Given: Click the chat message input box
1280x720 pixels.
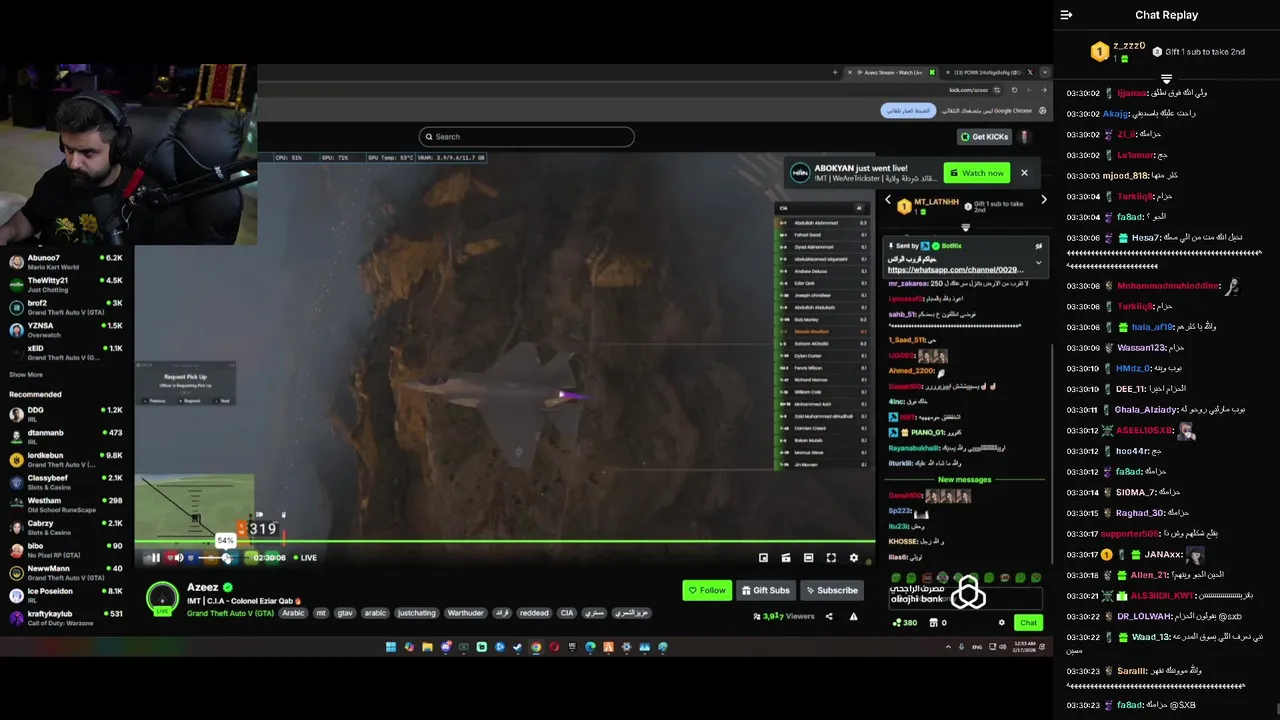Looking at the screenshot, I should [965, 597].
